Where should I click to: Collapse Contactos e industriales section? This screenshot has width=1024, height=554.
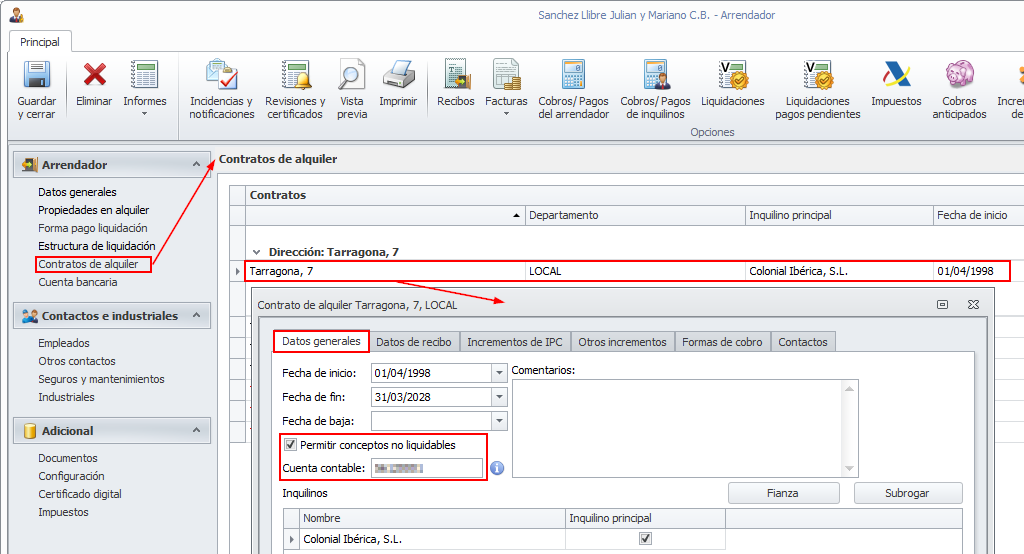click(197, 316)
